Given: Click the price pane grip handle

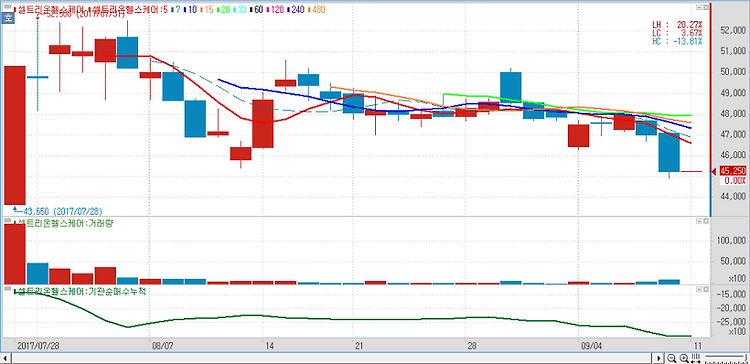Looking at the screenshot, I should tap(8, 7).
